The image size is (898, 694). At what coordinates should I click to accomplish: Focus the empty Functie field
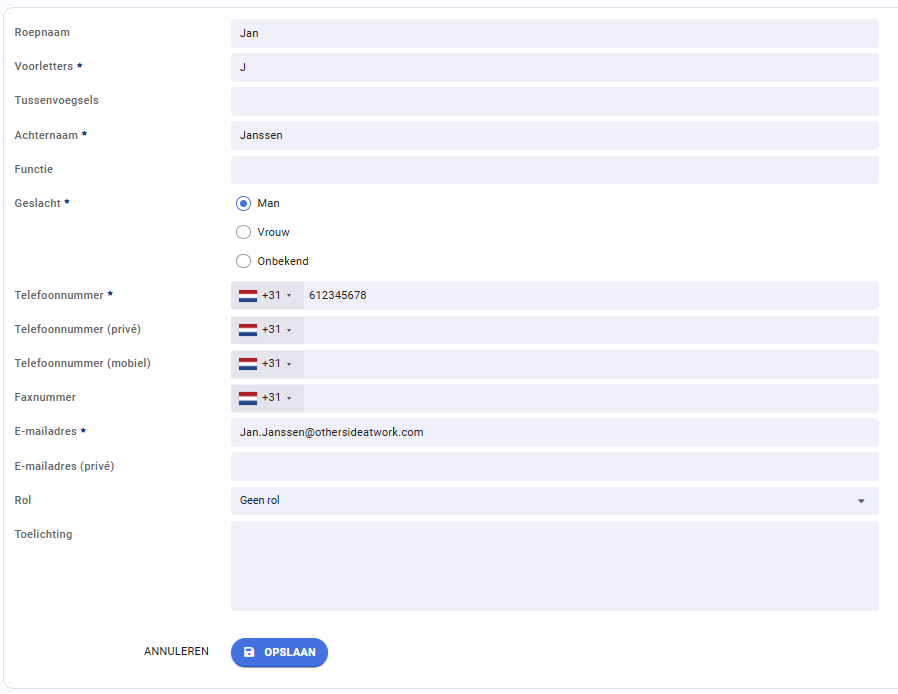coord(554,170)
